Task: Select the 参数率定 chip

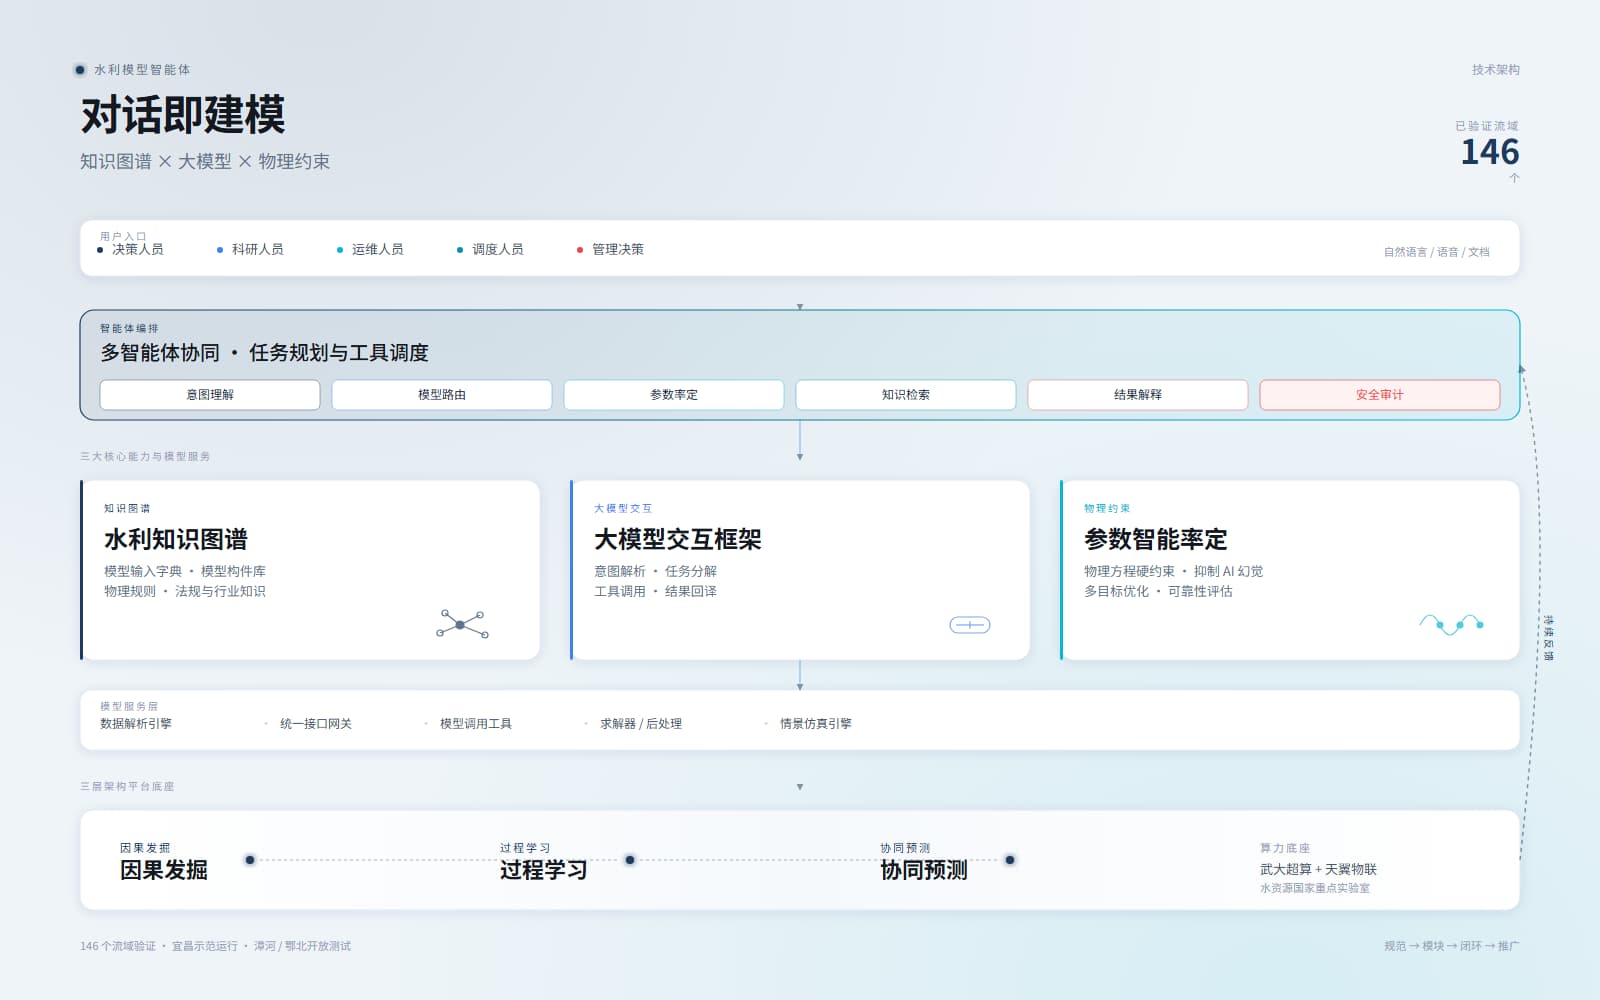Action: [674, 395]
